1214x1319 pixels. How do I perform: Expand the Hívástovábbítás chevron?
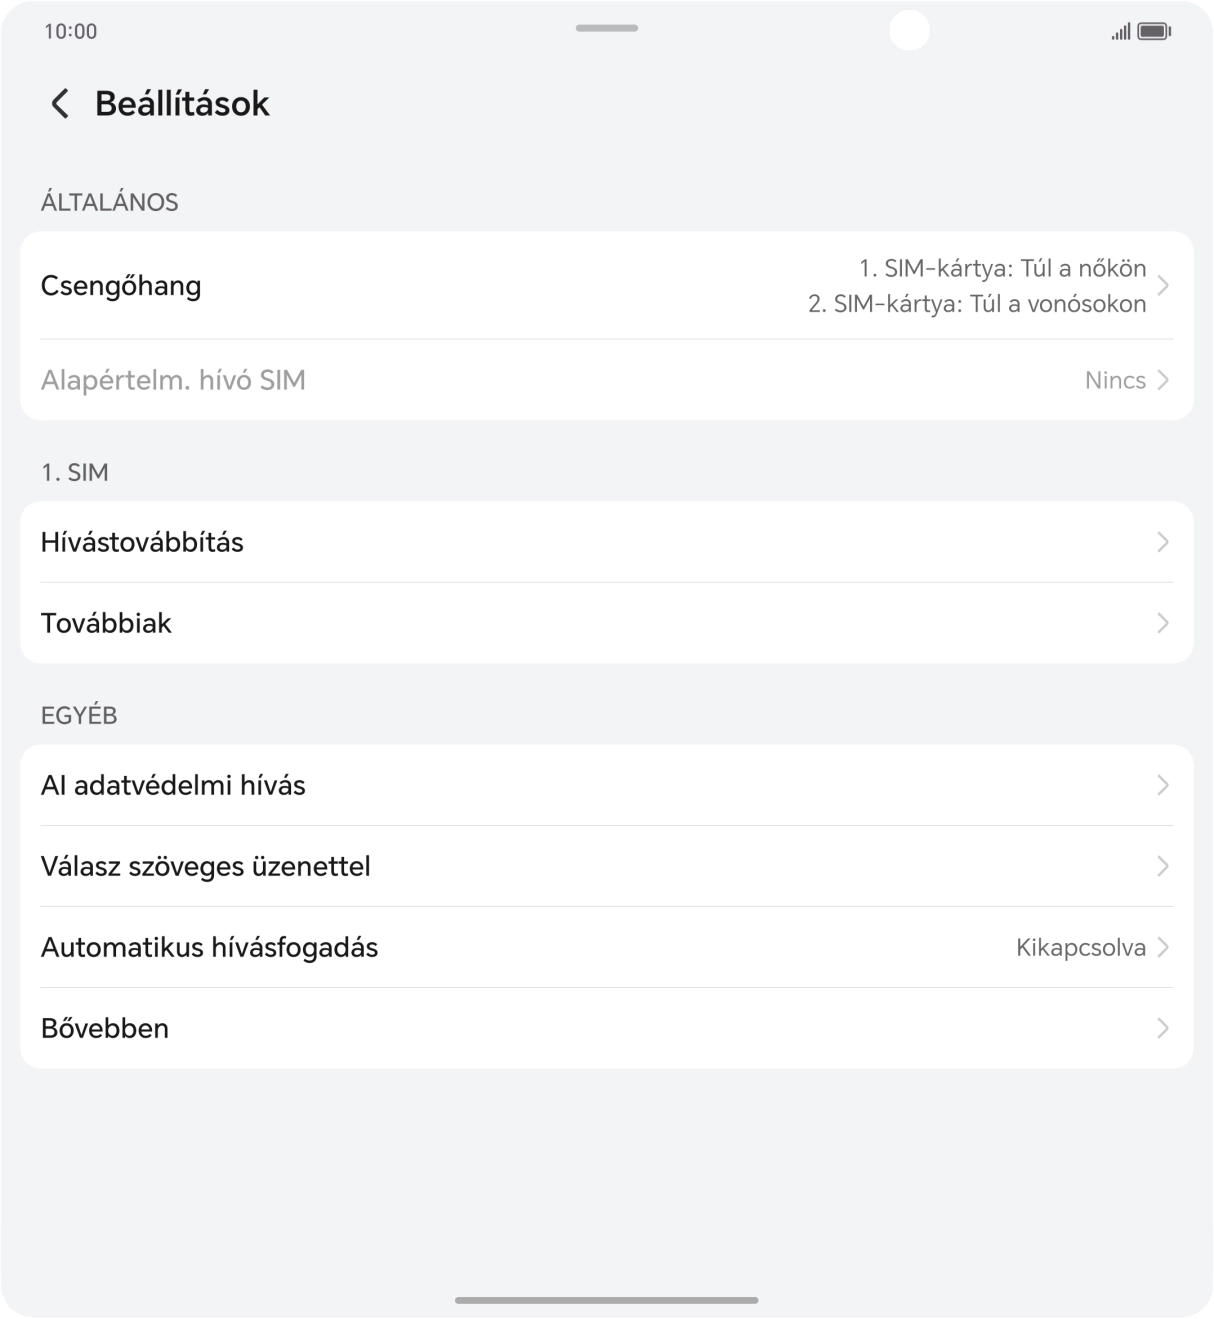[x=1162, y=542]
